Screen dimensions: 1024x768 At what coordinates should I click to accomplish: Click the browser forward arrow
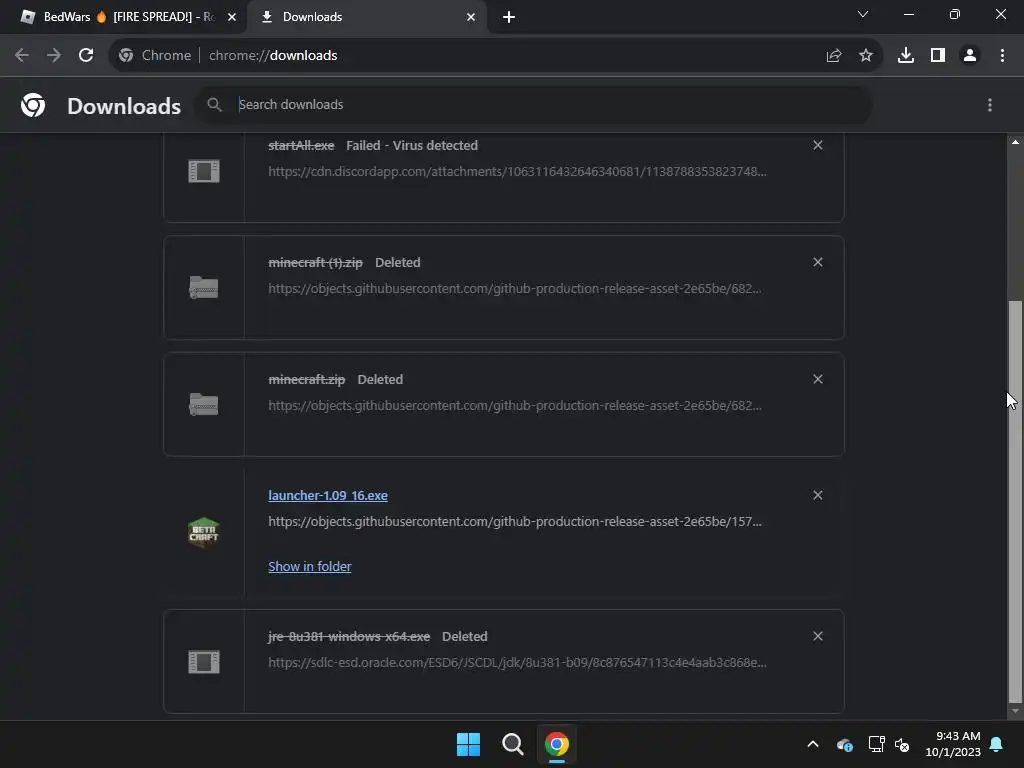tap(54, 56)
